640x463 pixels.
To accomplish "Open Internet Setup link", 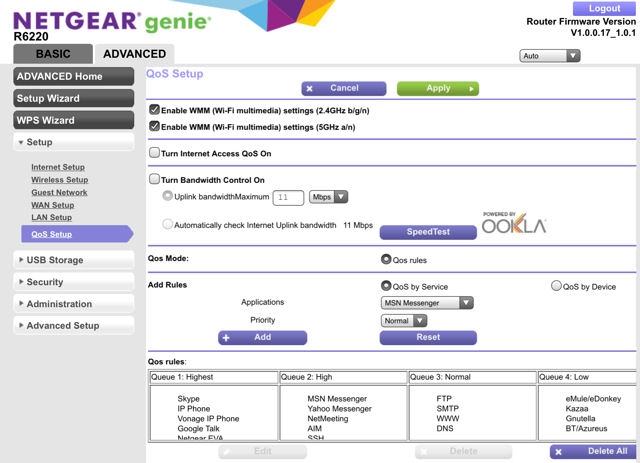I will point(58,167).
